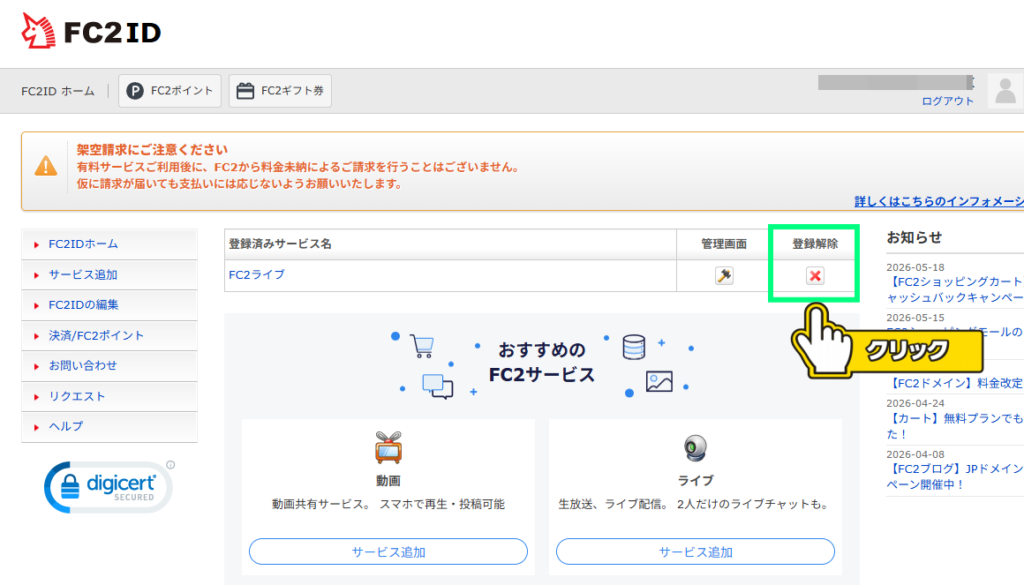Viewport: 1024px width, 585px height.
Task: Open お問い合わせ in the sidebar
Action: [109, 366]
